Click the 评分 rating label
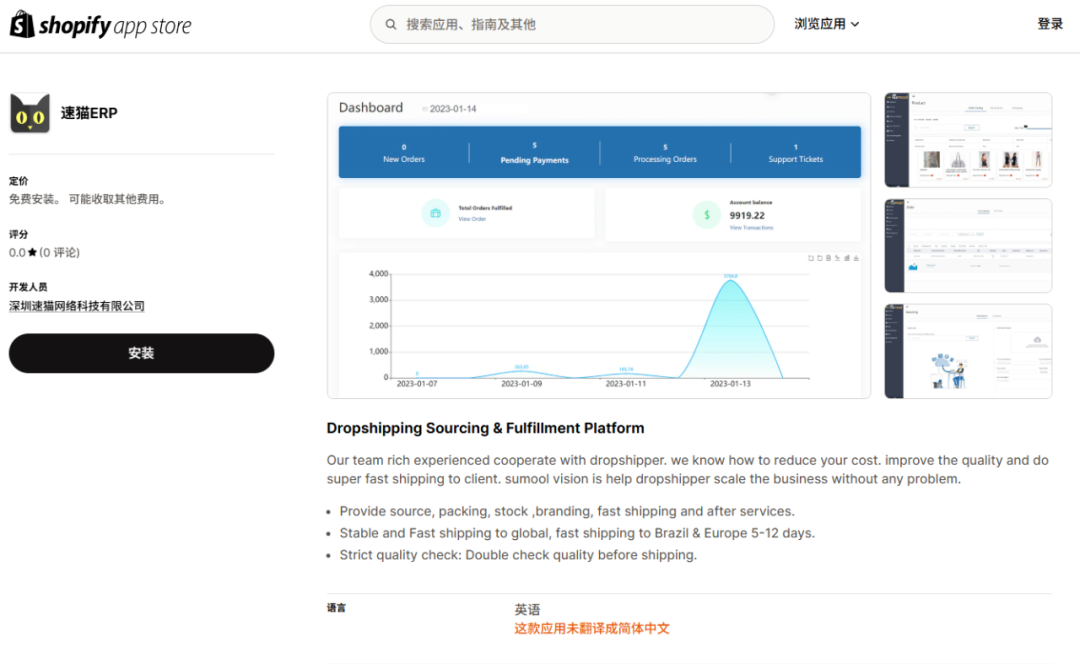 tap(19, 234)
